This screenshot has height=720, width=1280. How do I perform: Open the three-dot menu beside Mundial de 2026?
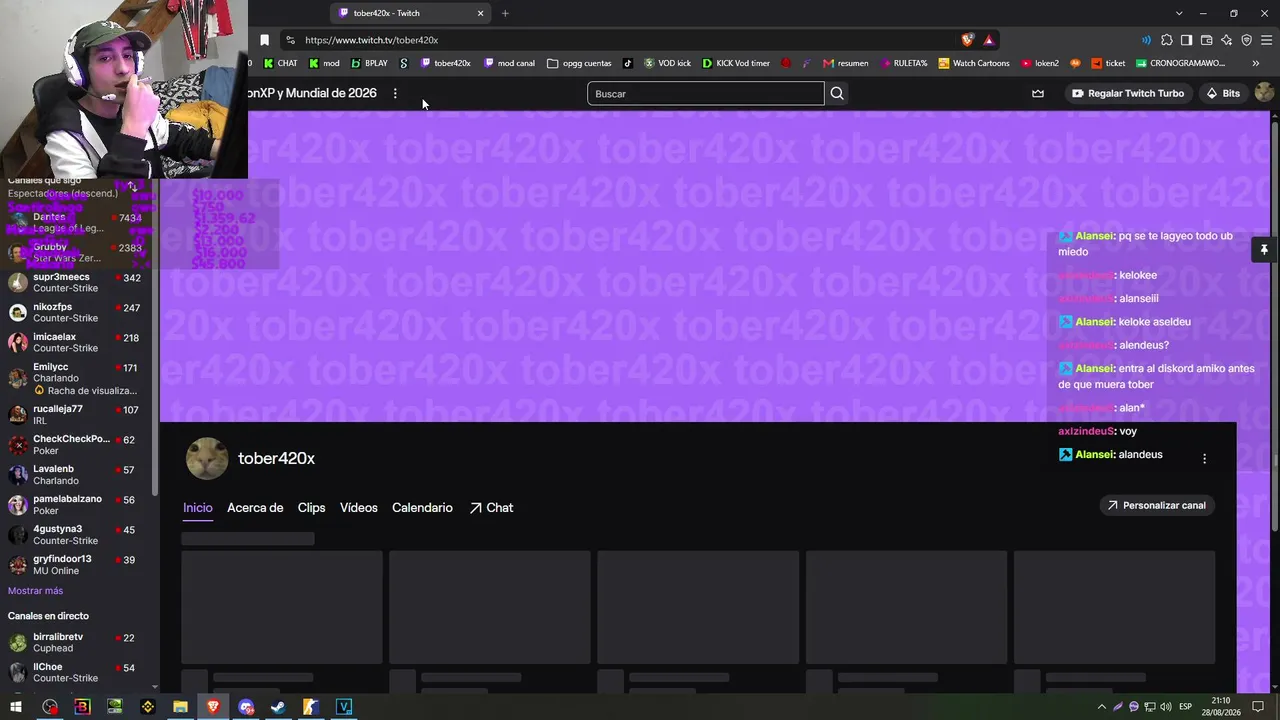395,94
